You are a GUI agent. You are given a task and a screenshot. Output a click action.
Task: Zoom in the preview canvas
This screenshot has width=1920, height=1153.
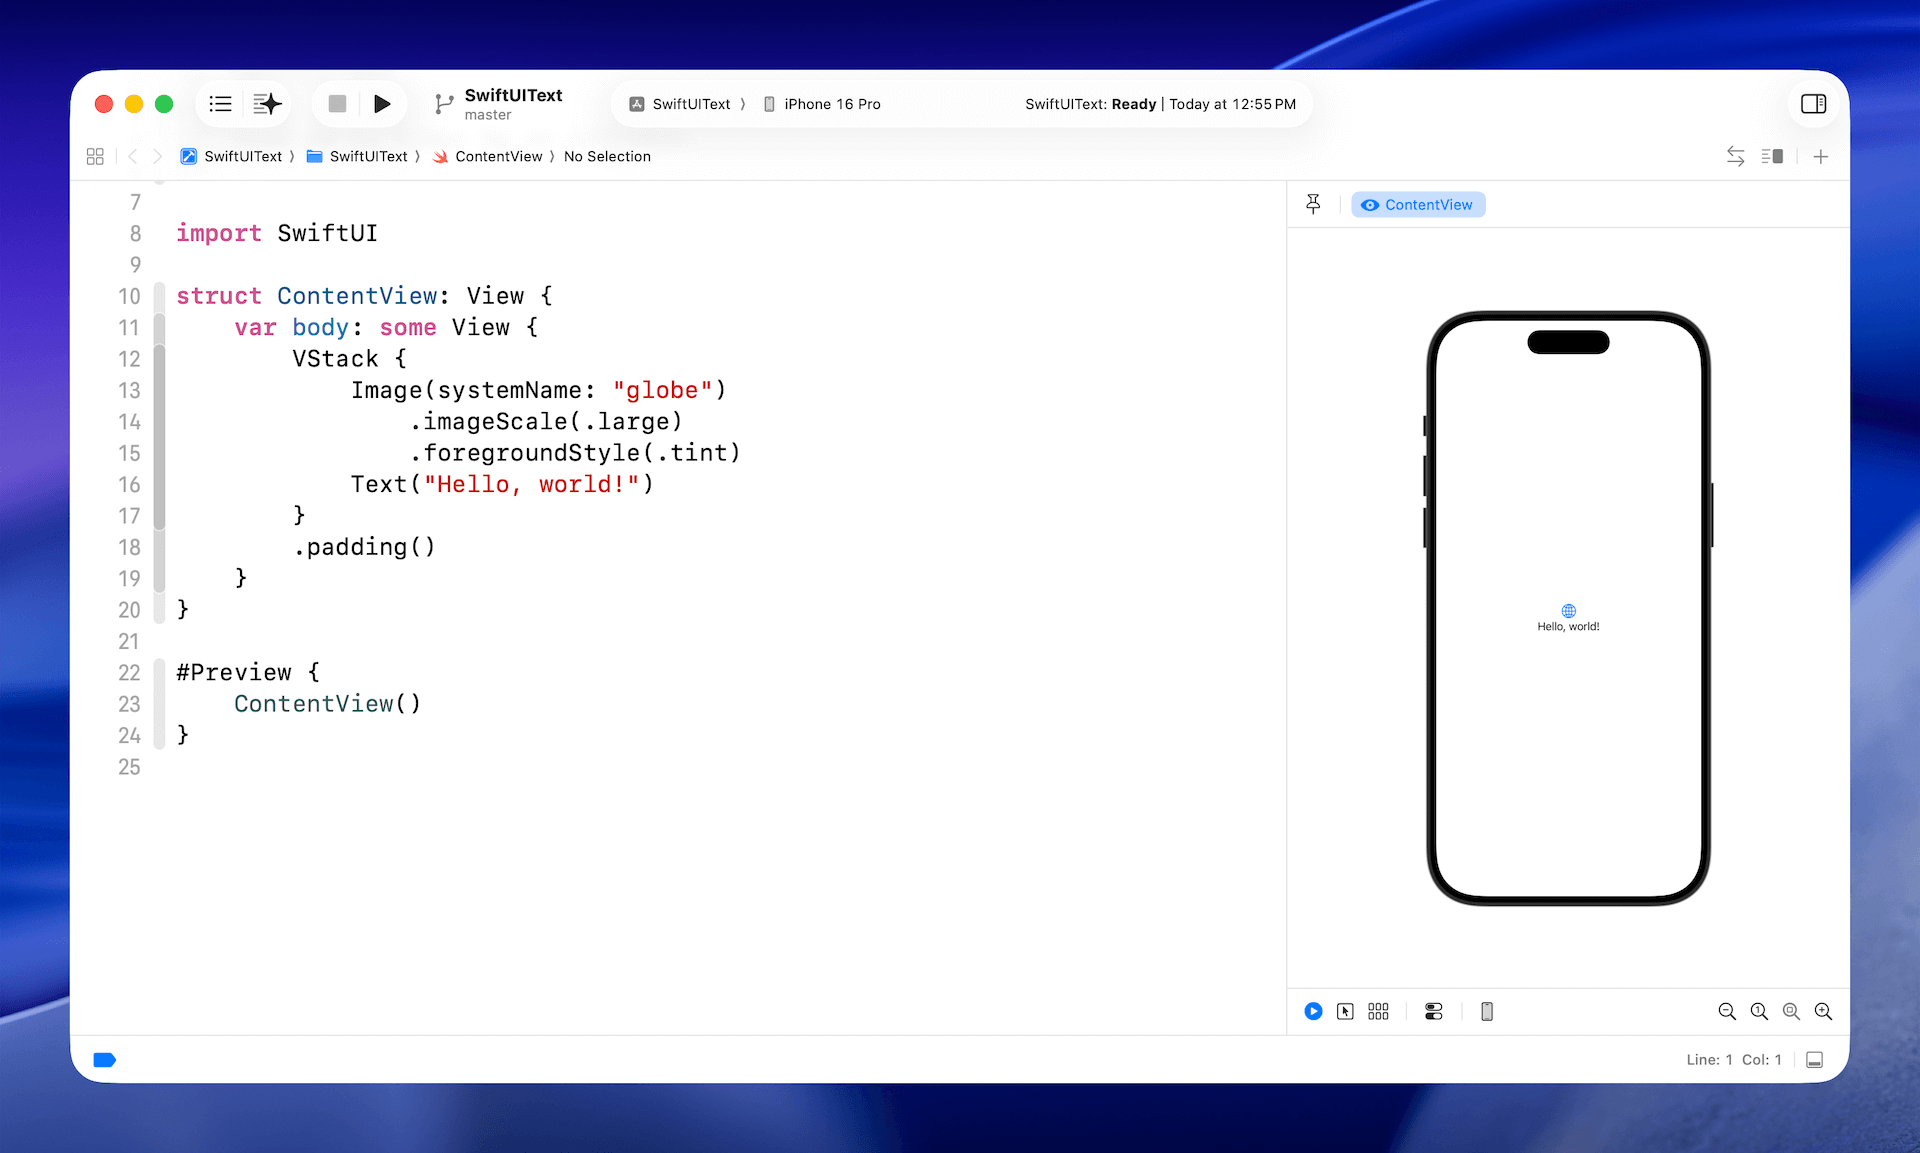(1823, 1012)
